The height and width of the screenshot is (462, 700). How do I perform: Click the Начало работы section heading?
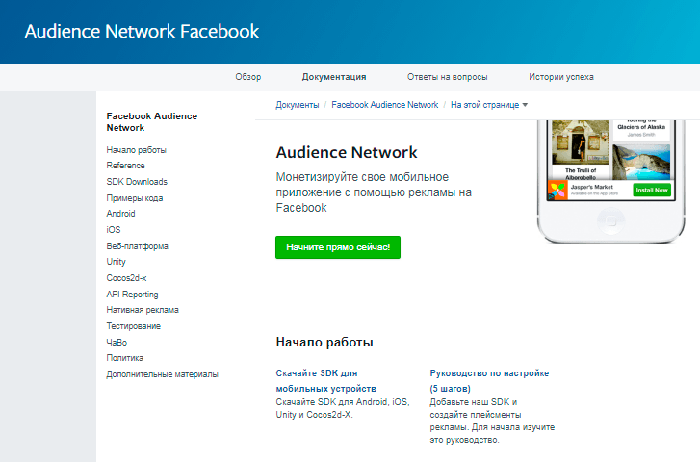tap(325, 342)
